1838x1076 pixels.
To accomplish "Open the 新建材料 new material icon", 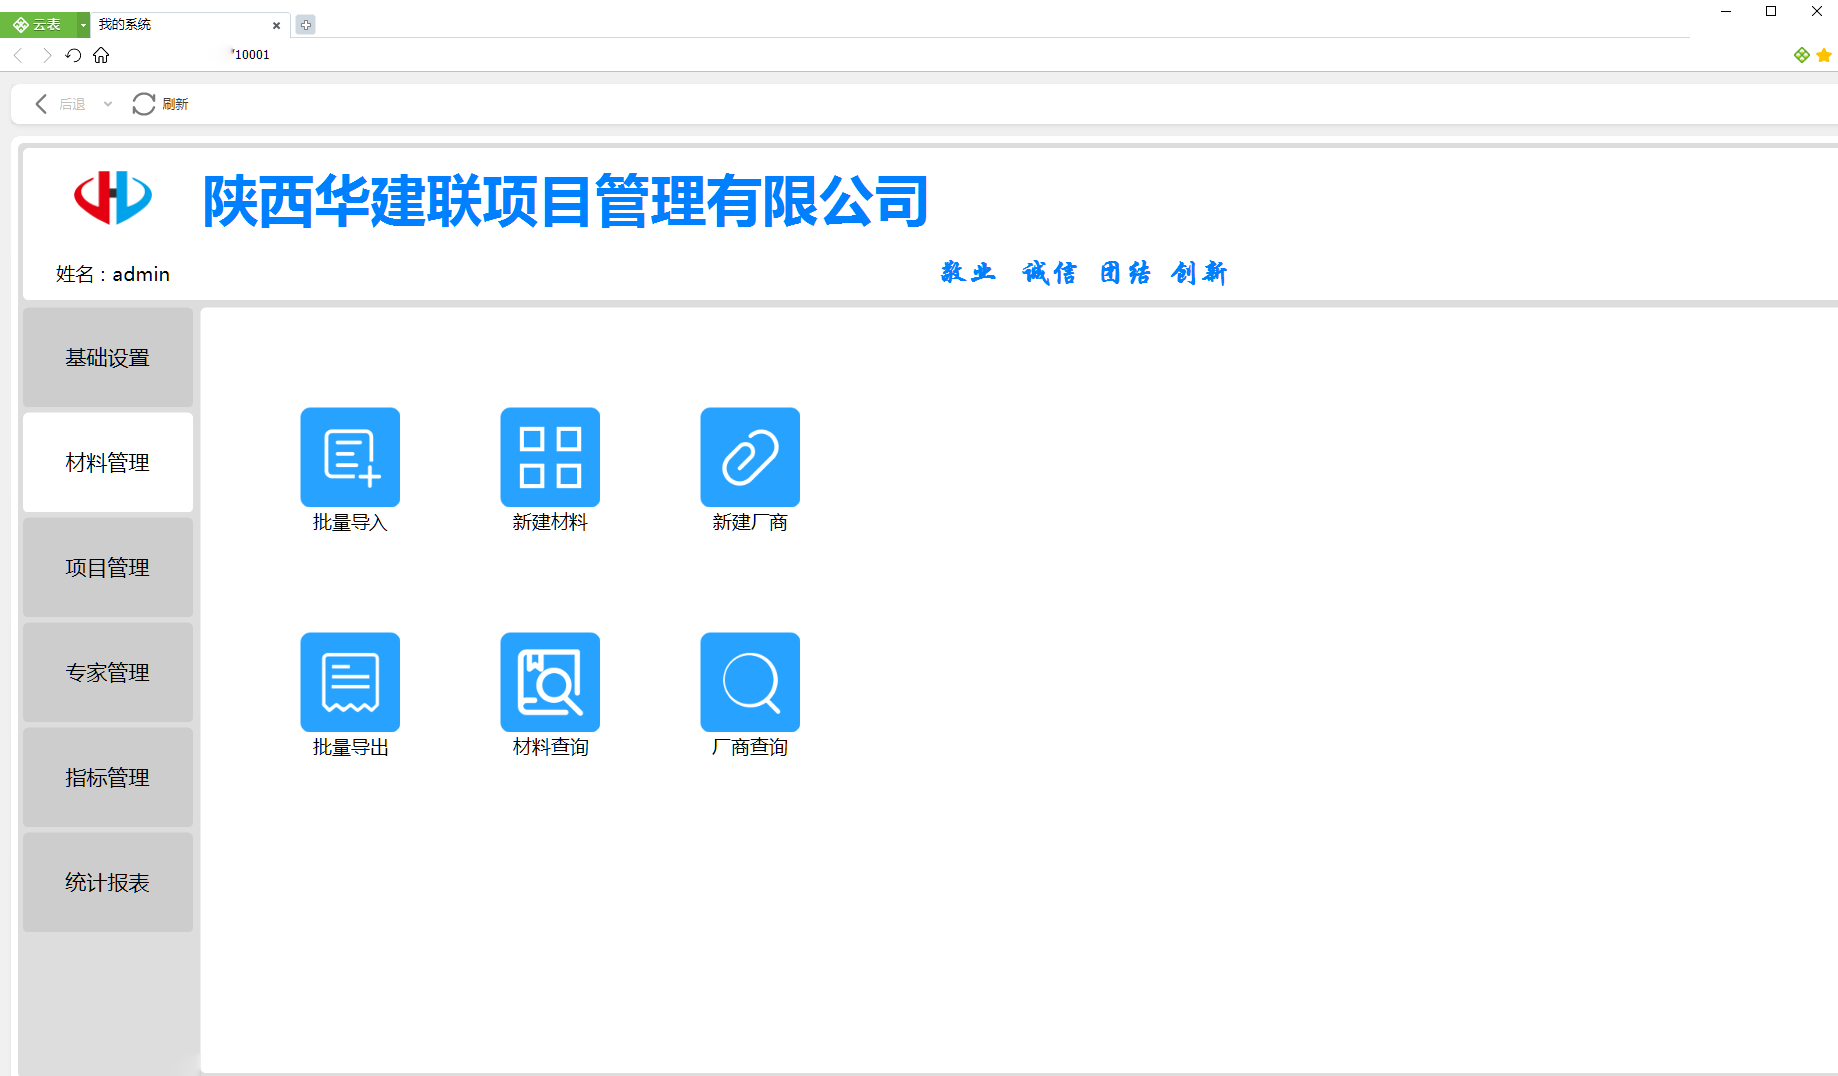I will [550, 457].
